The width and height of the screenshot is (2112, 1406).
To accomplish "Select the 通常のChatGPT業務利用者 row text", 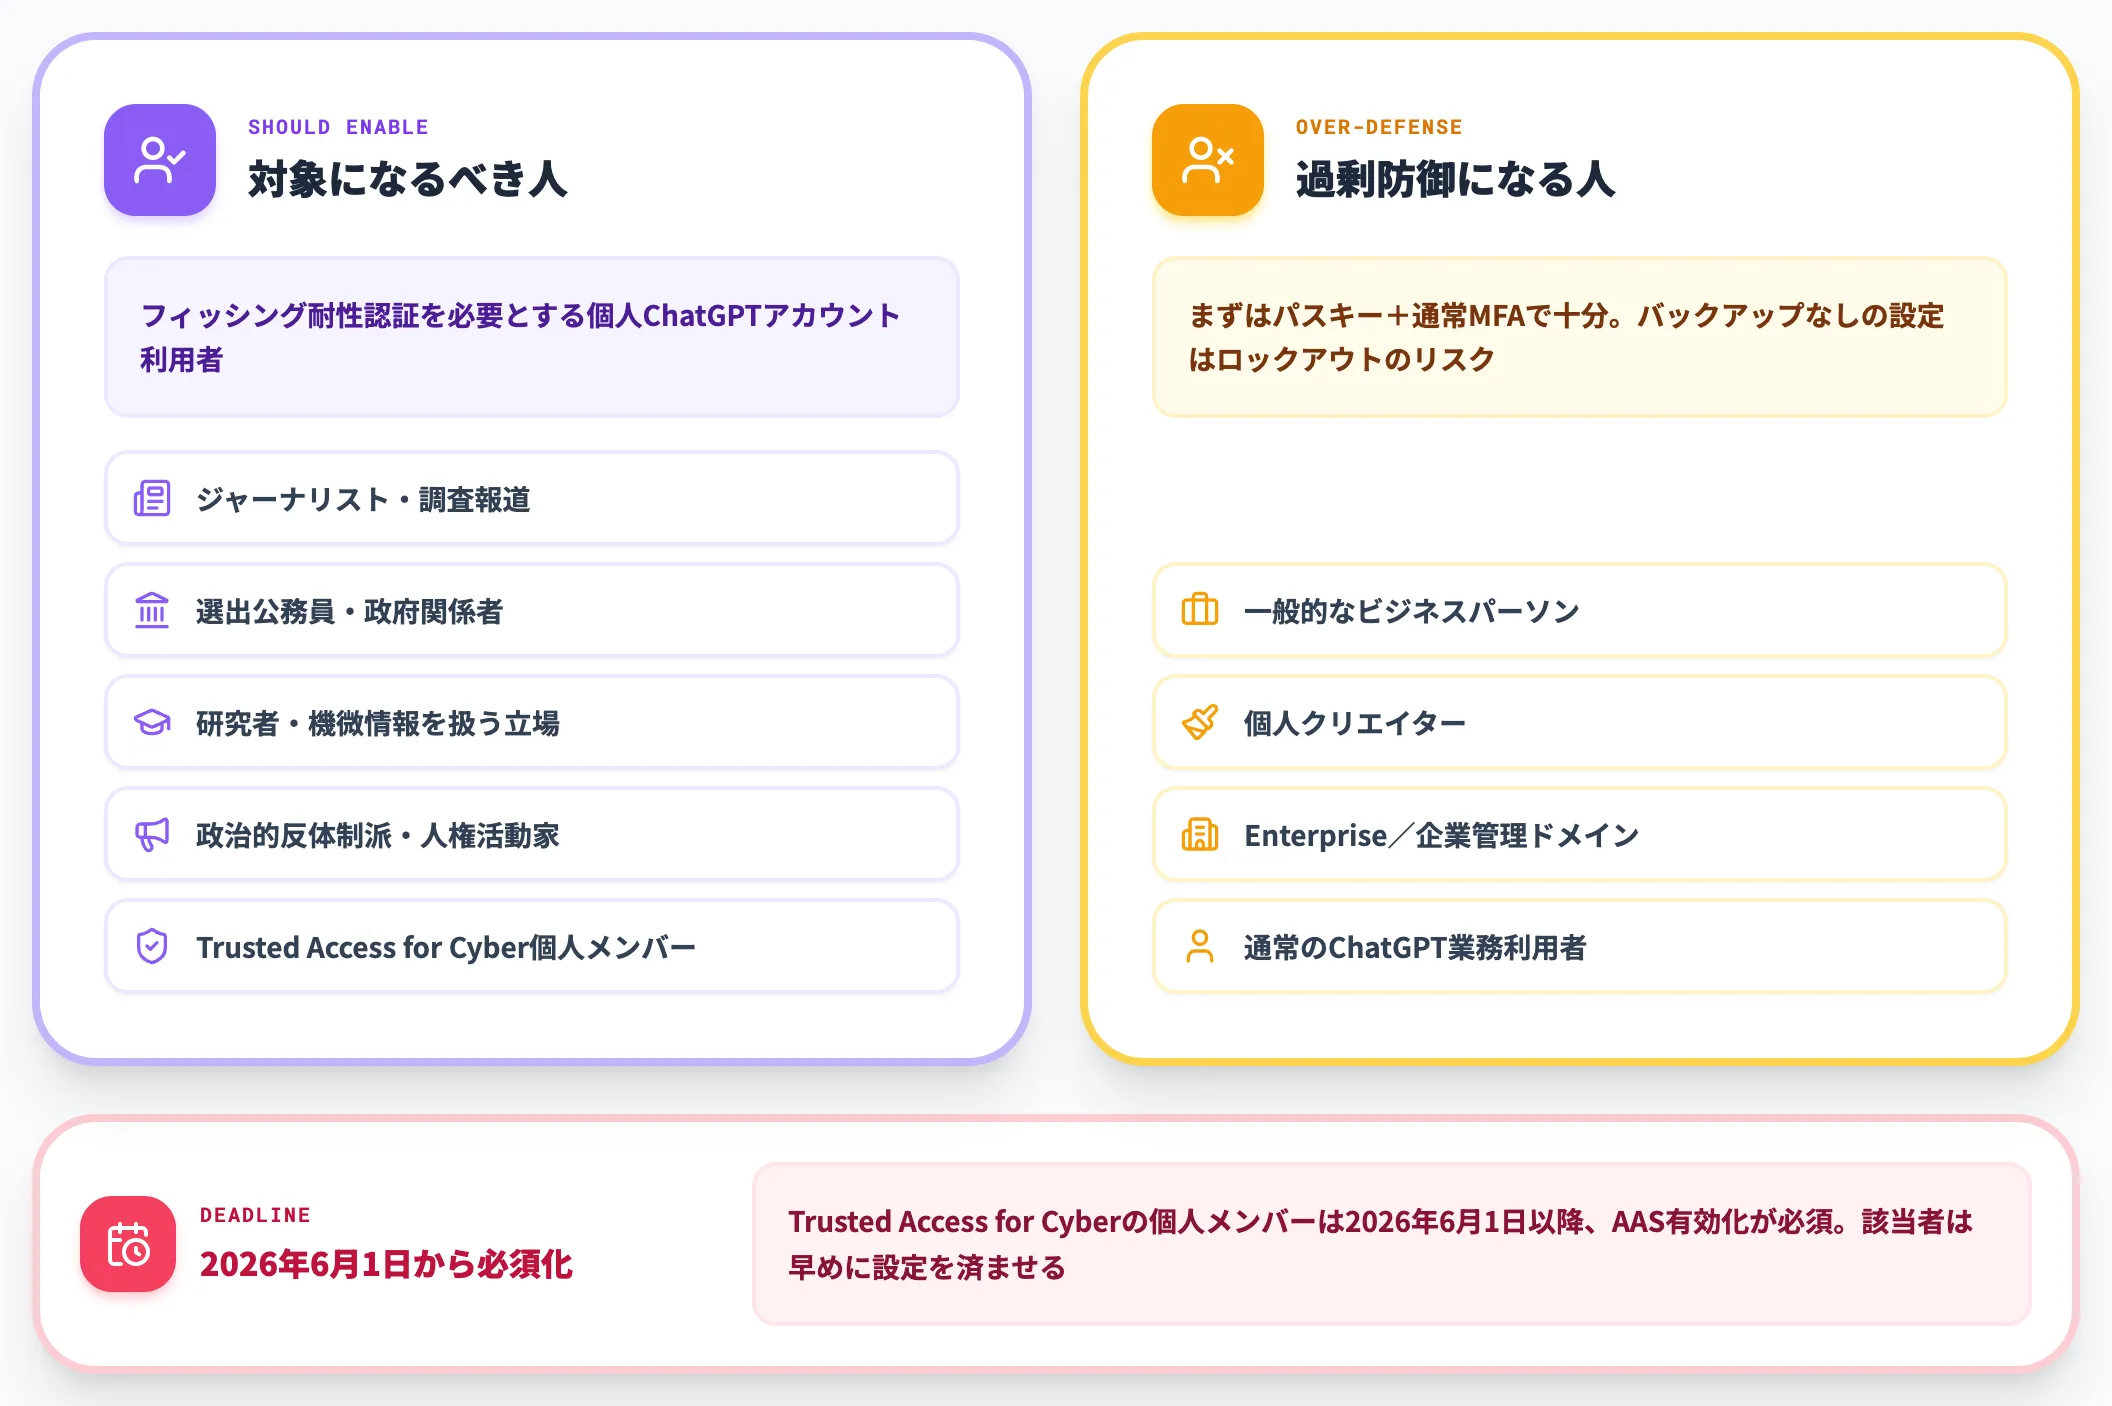I will [x=1415, y=947].
